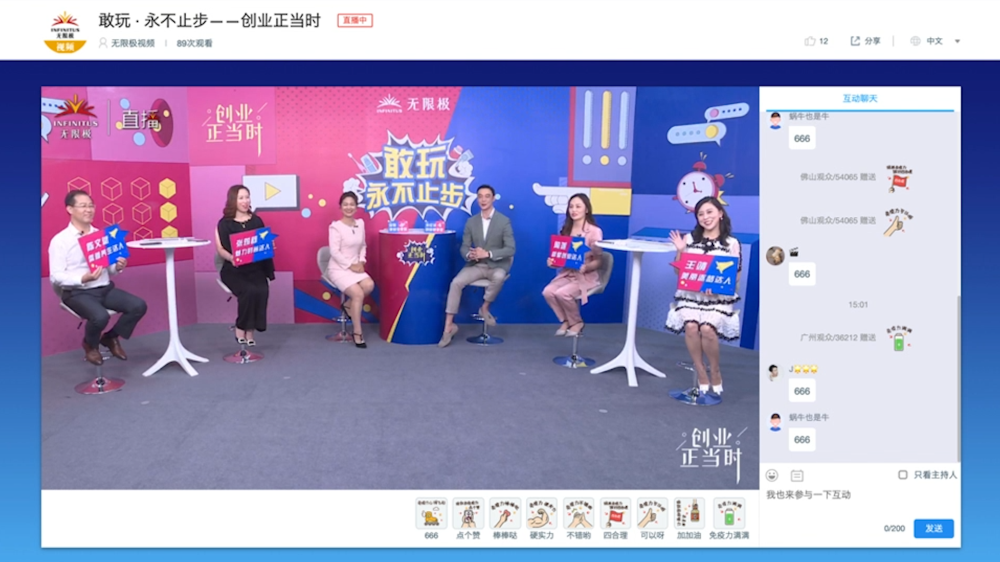Viewport: 1000px width, 562px height.
Task: Send the 棒棒哒 sticker
Action: (505, 514)
